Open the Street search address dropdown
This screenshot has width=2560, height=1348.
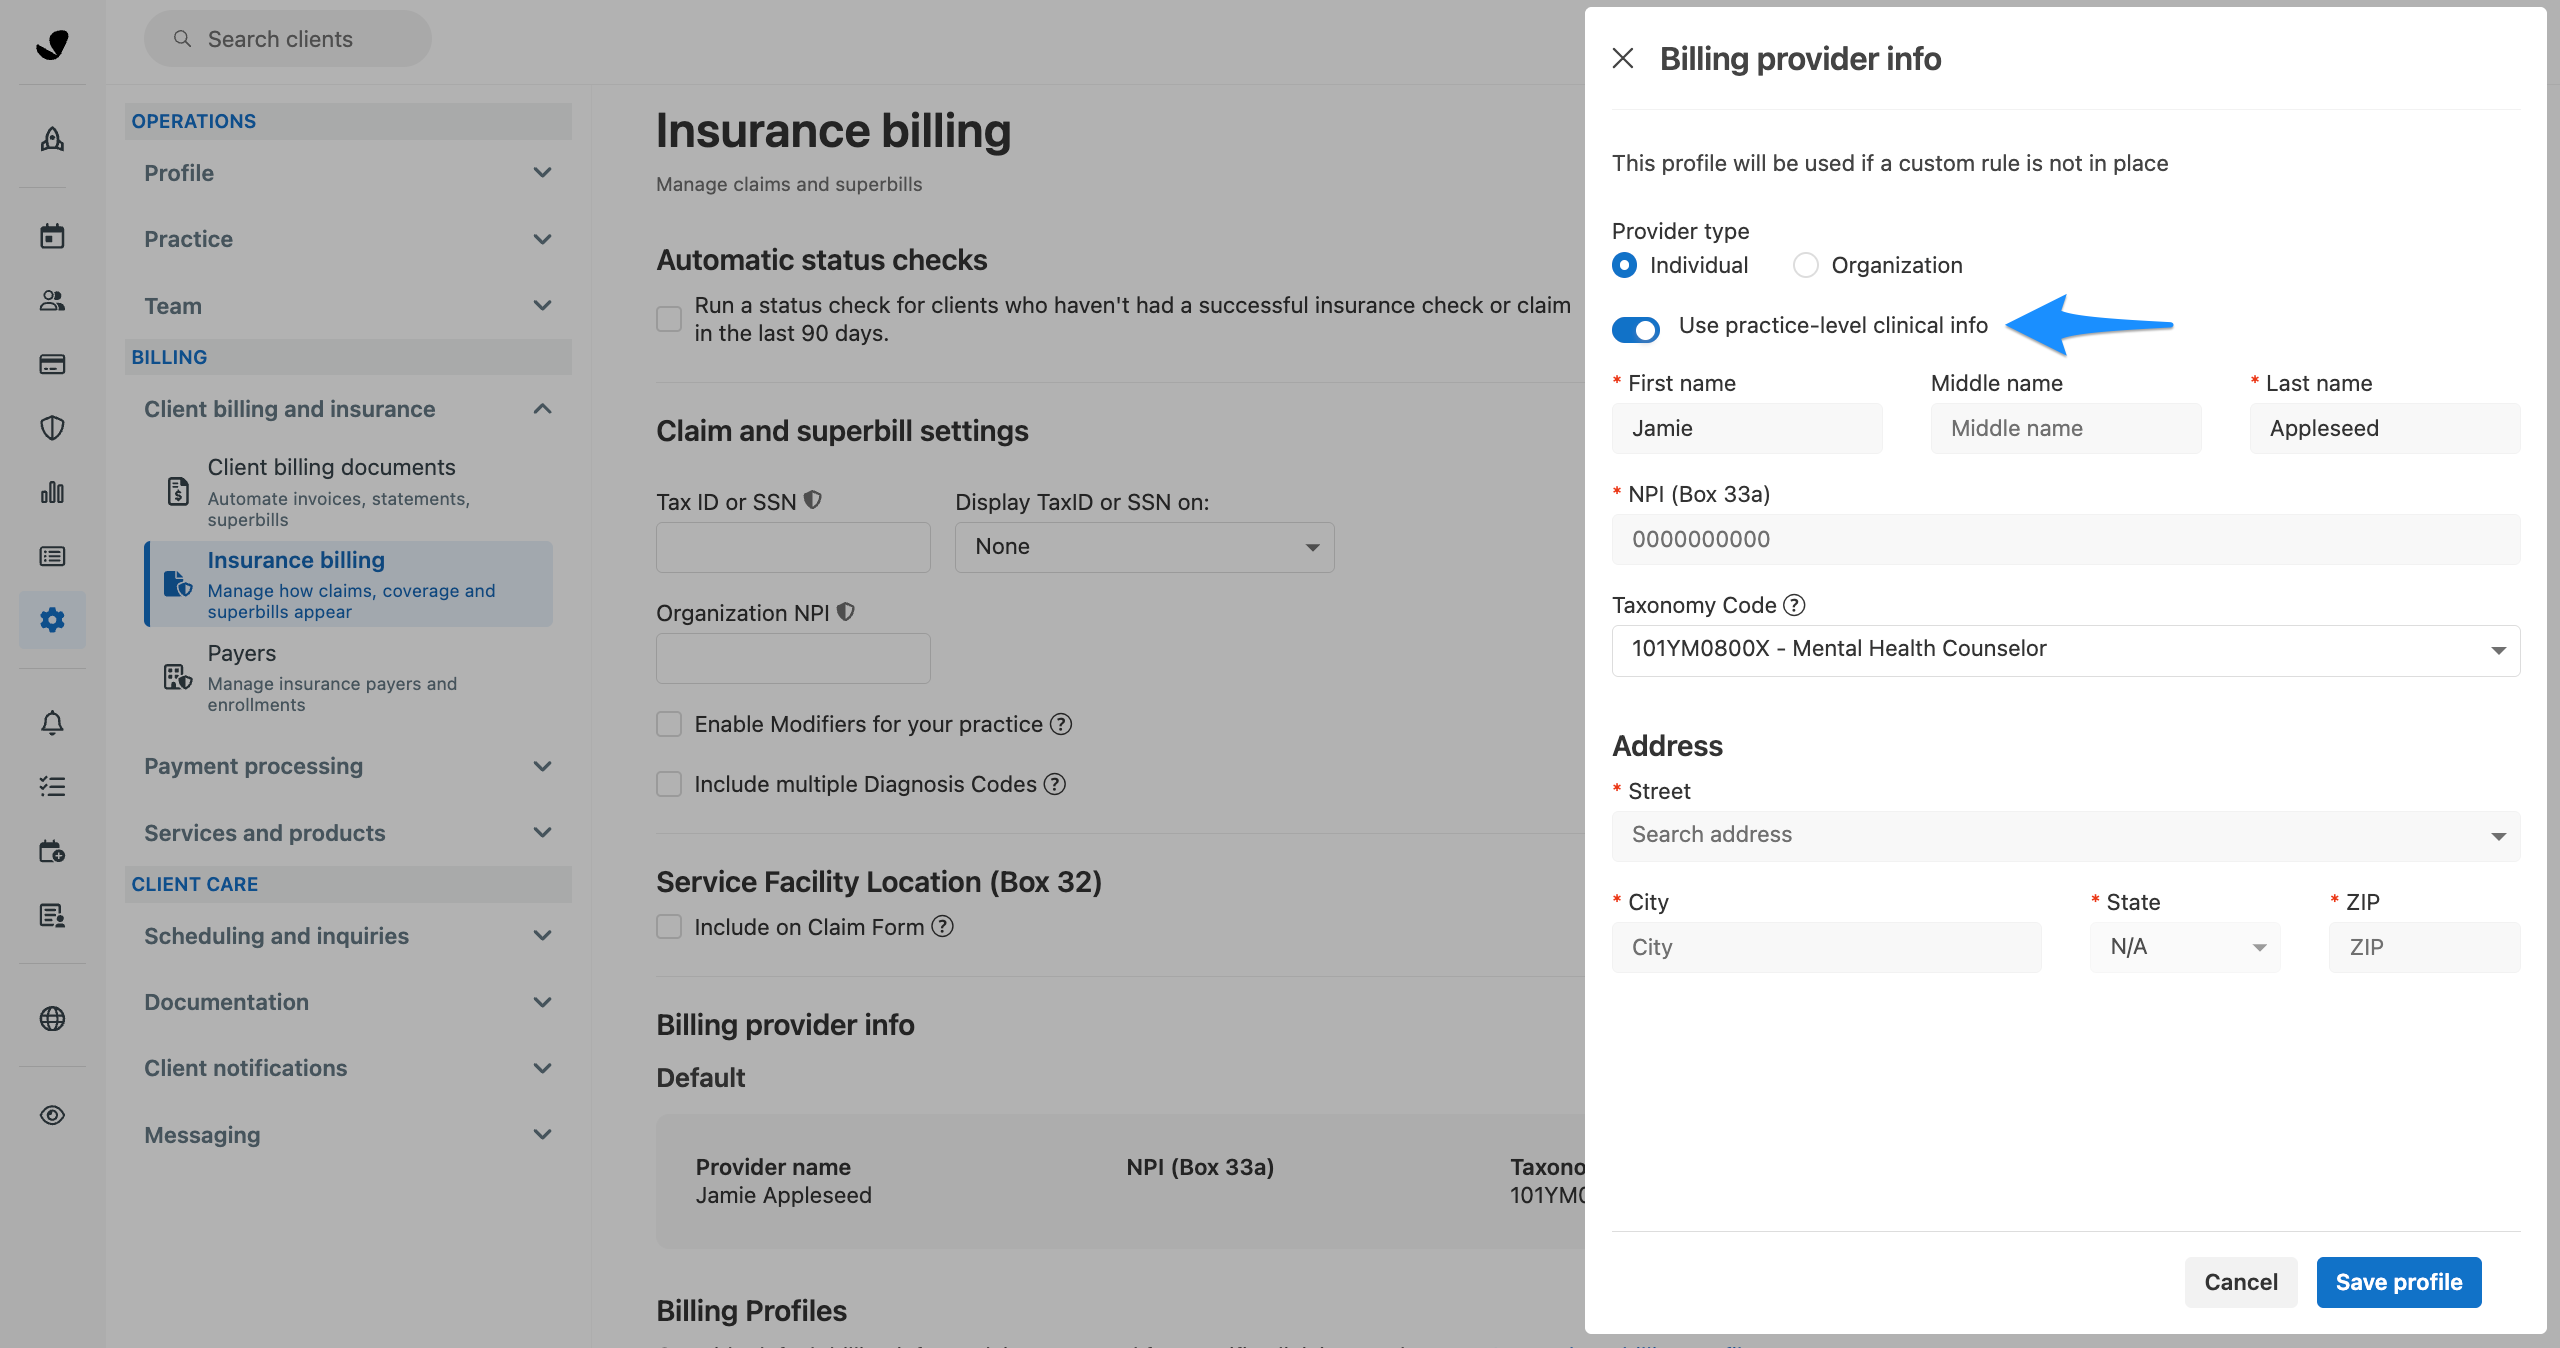click(x=2066, y=835)
